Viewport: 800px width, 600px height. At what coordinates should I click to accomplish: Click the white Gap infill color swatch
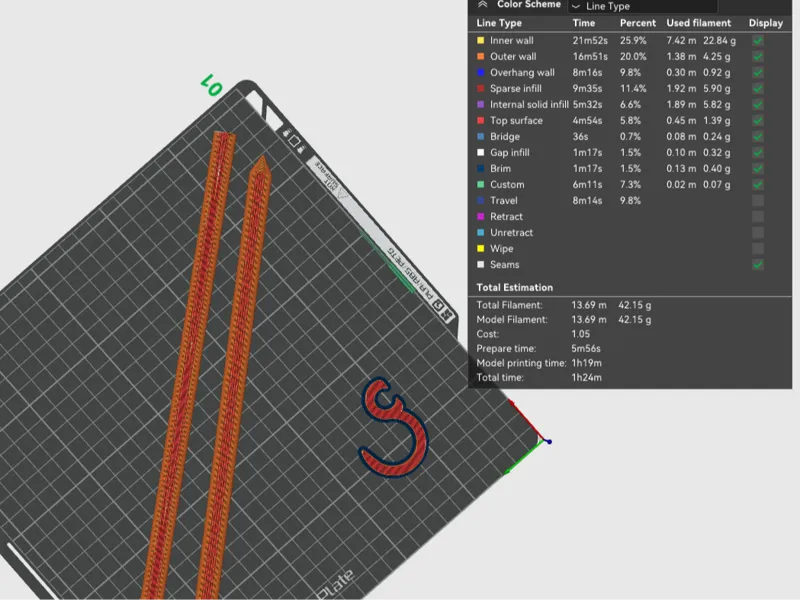coord(480,153)
